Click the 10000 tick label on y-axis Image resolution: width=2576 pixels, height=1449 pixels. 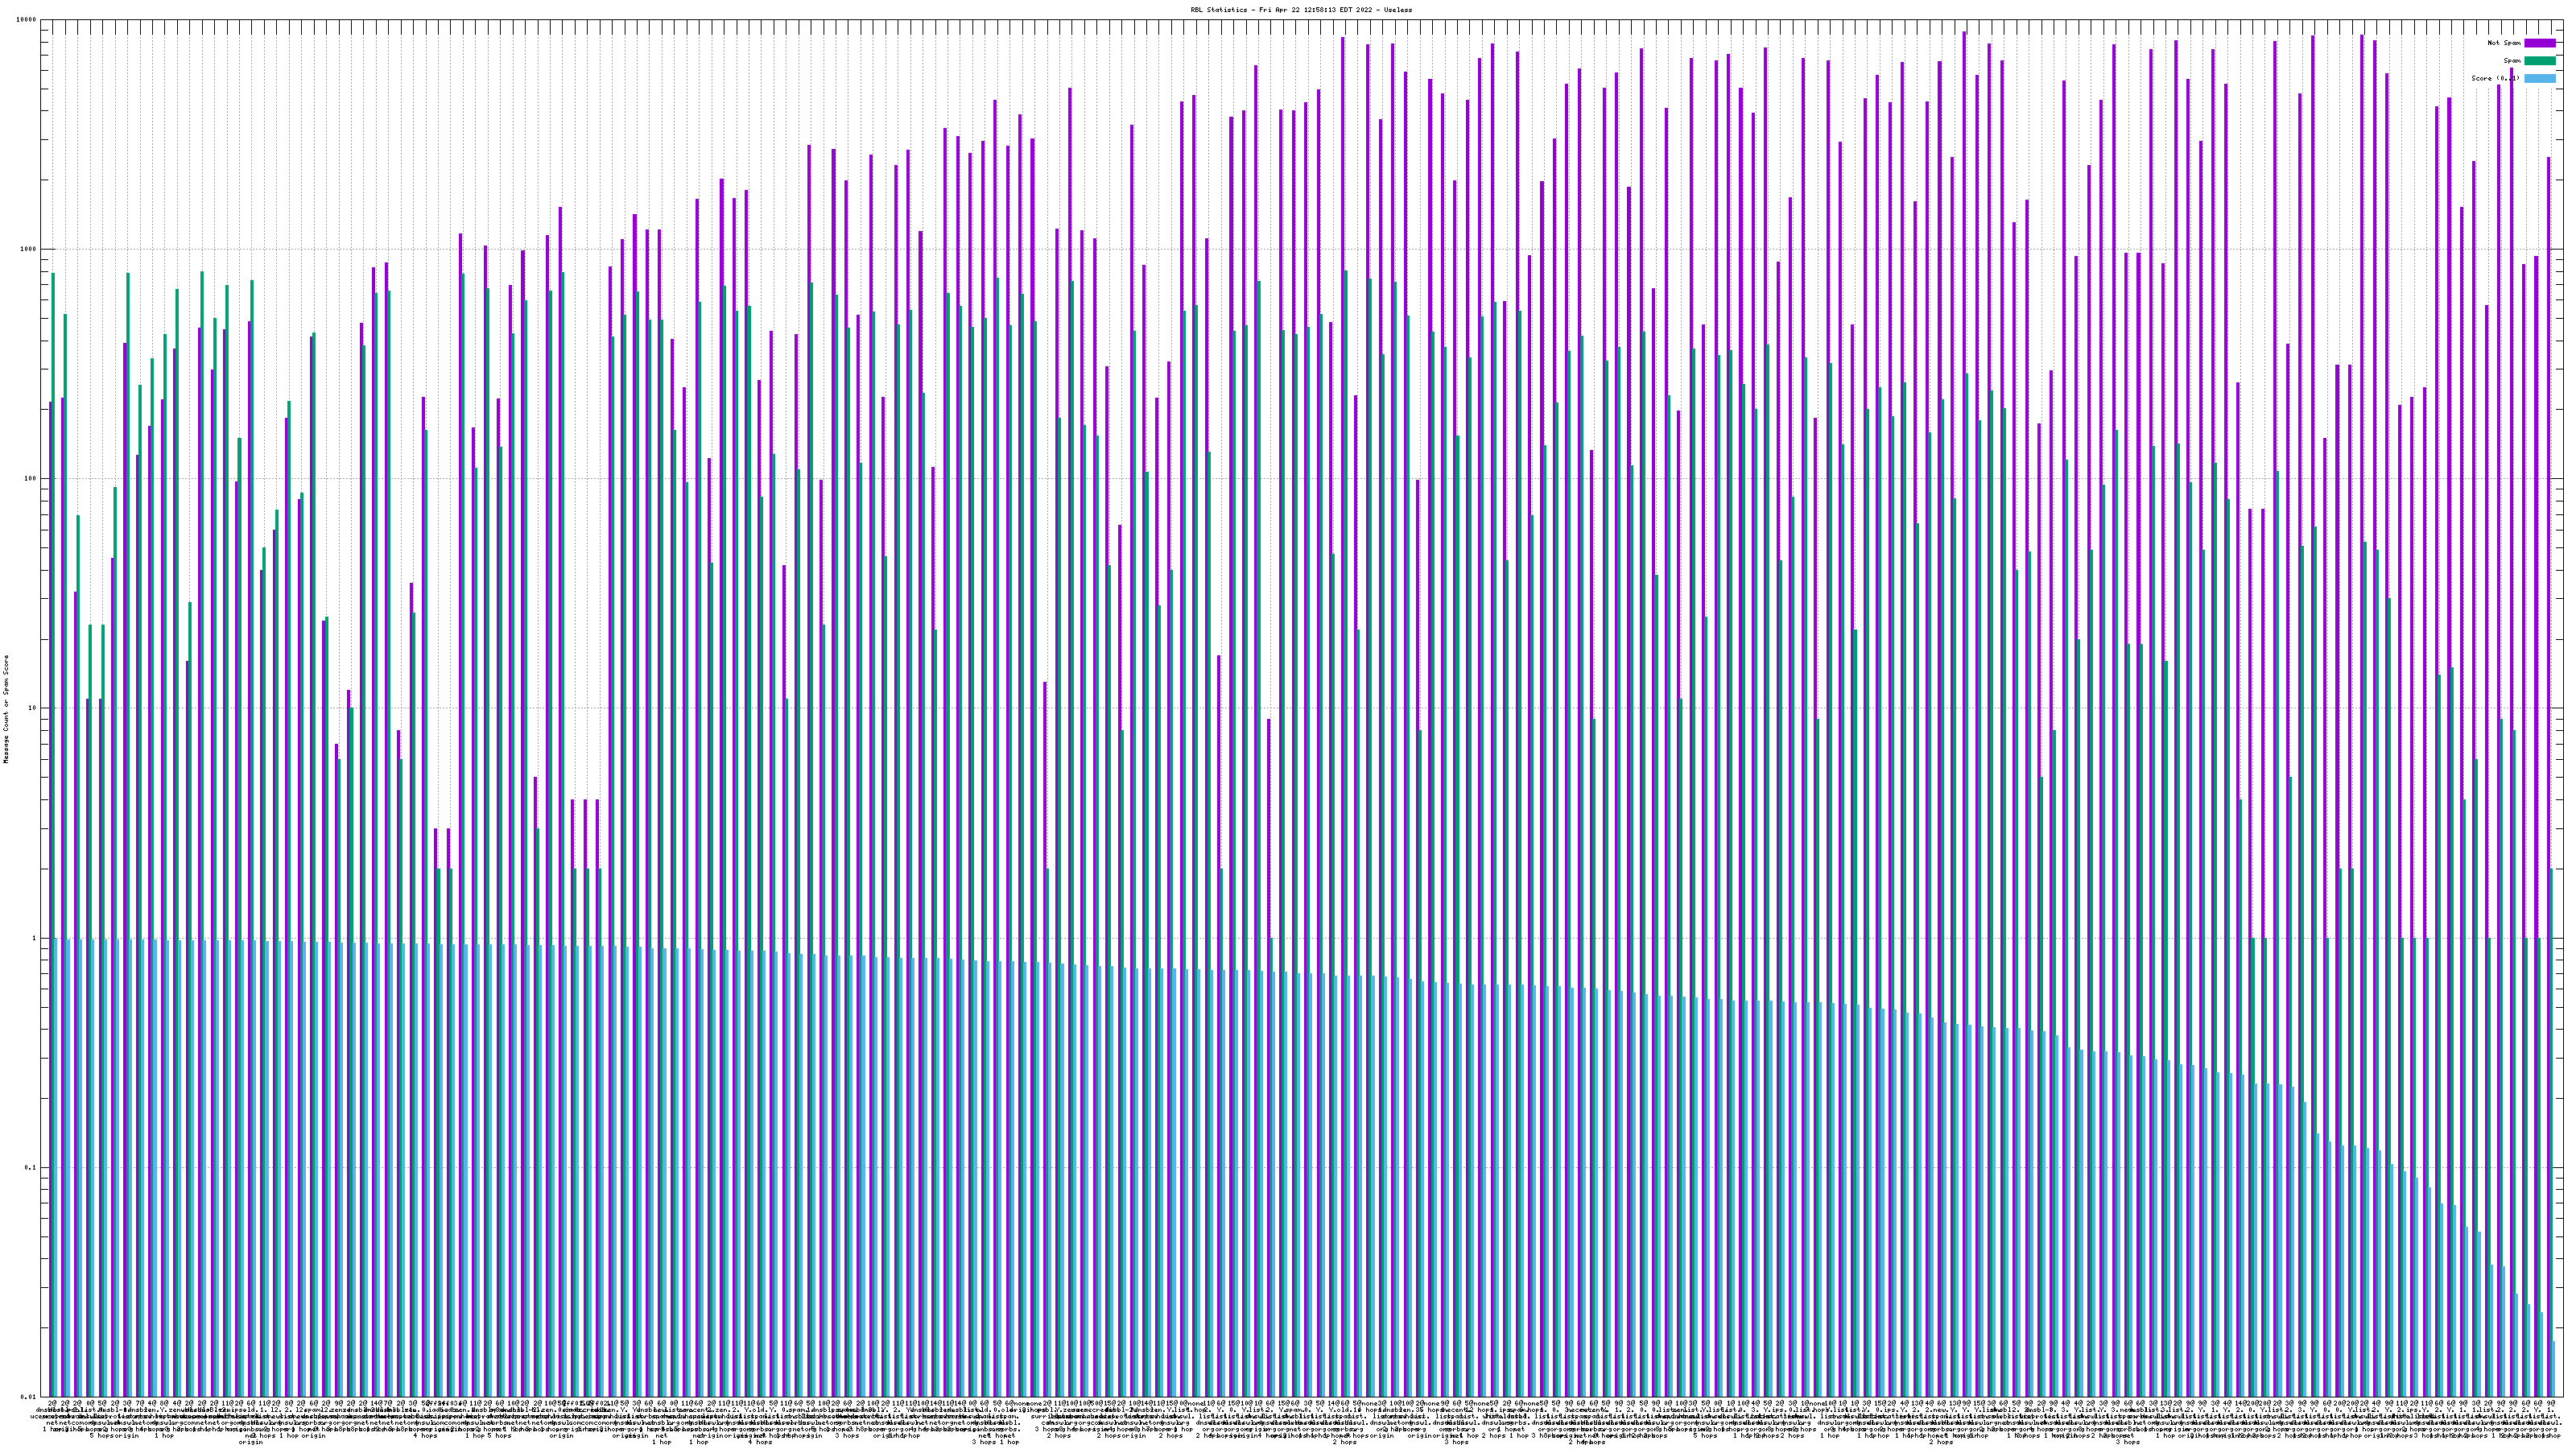point(27,20)
